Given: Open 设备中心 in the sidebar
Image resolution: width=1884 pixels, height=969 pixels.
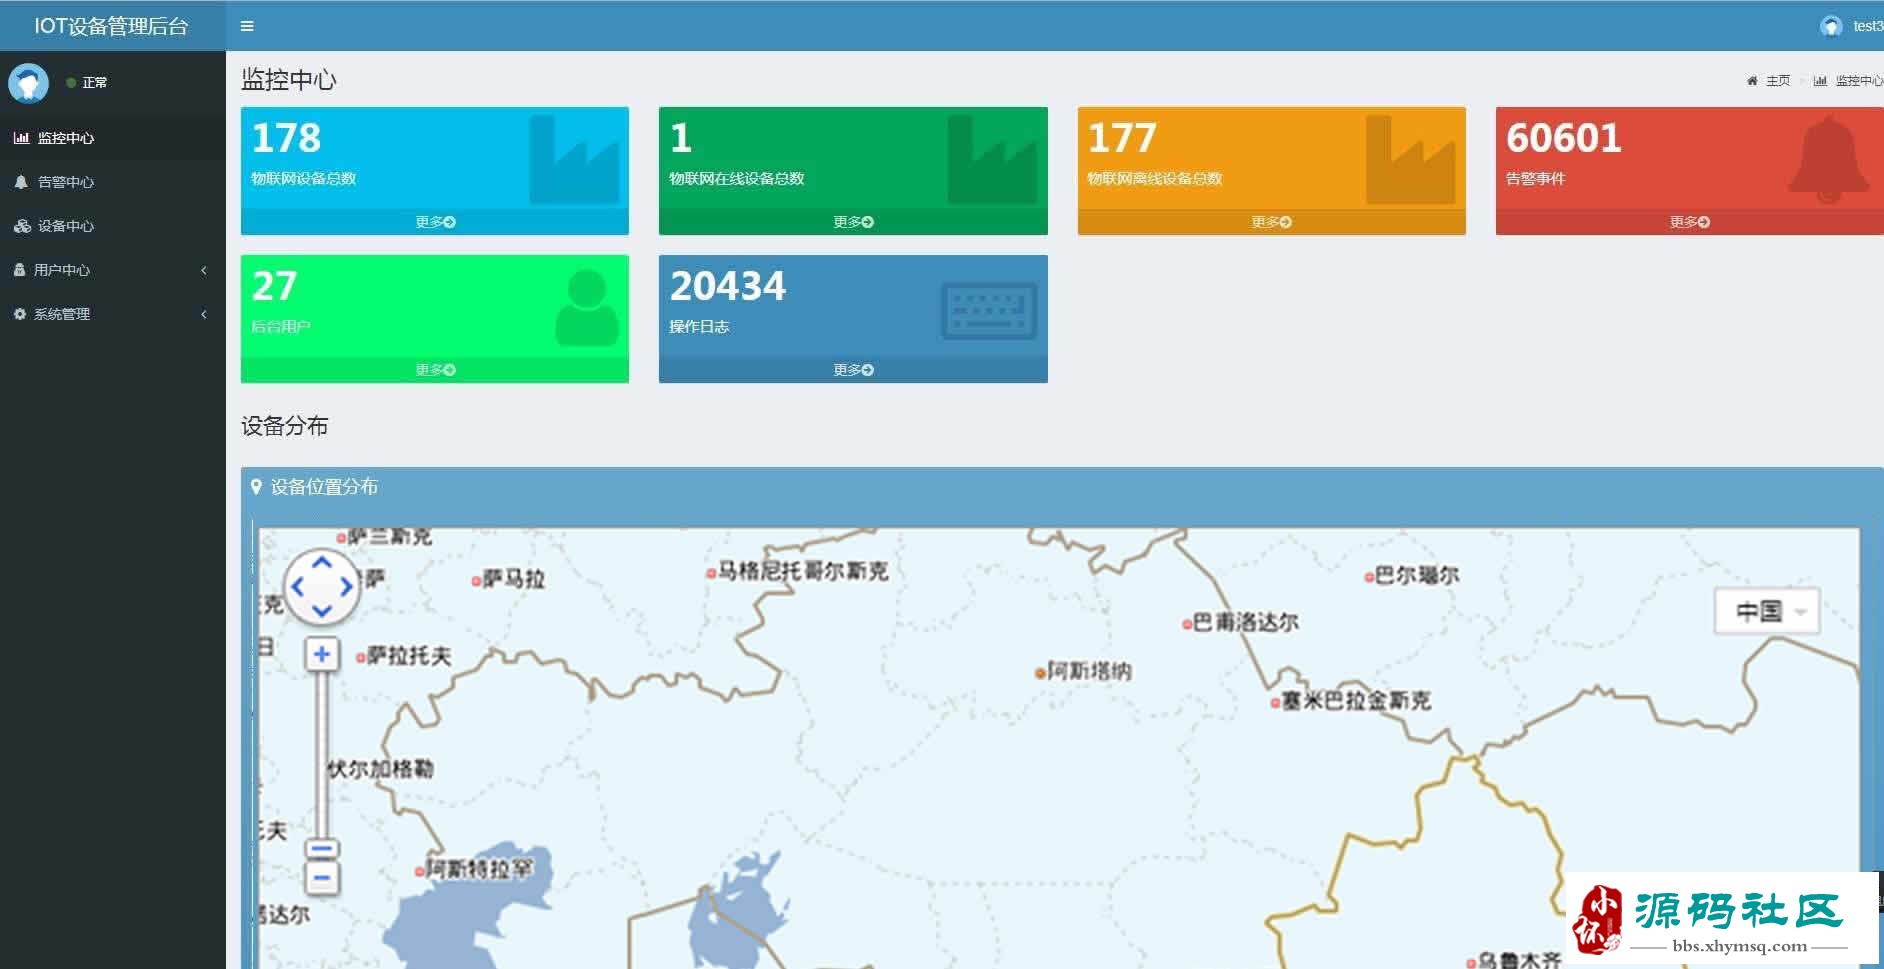Looking at the screenshot, I should pyautogui.click(x=113, y=226).
